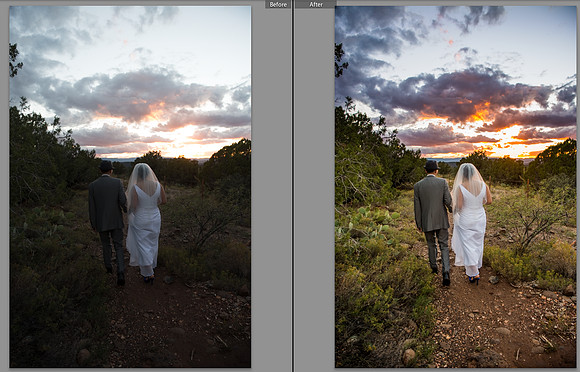
Task: Click the groom's hat in the After photo
Action: pyautogui.click(x=431, y=165)
